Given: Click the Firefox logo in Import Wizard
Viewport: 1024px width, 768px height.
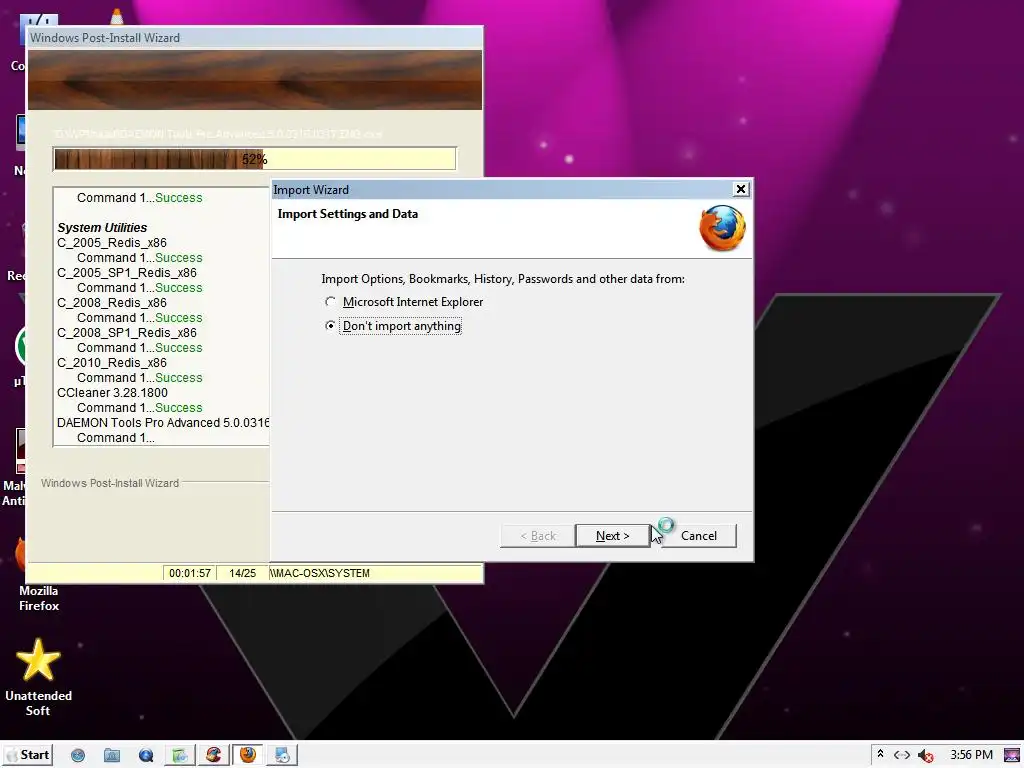Looking at the screenshot, I should coord(722,228).
